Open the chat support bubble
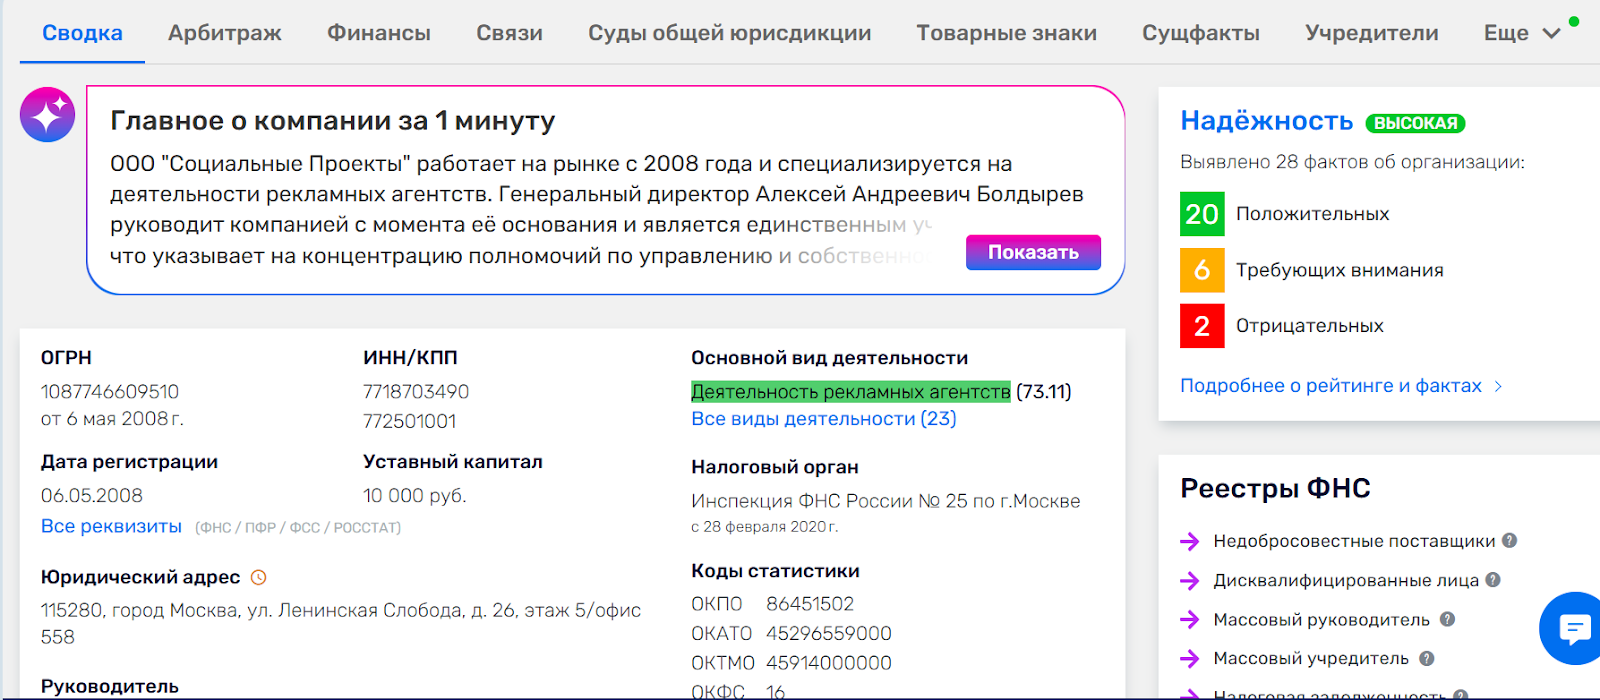1600x700 pixels. [x=1574, y=629]
